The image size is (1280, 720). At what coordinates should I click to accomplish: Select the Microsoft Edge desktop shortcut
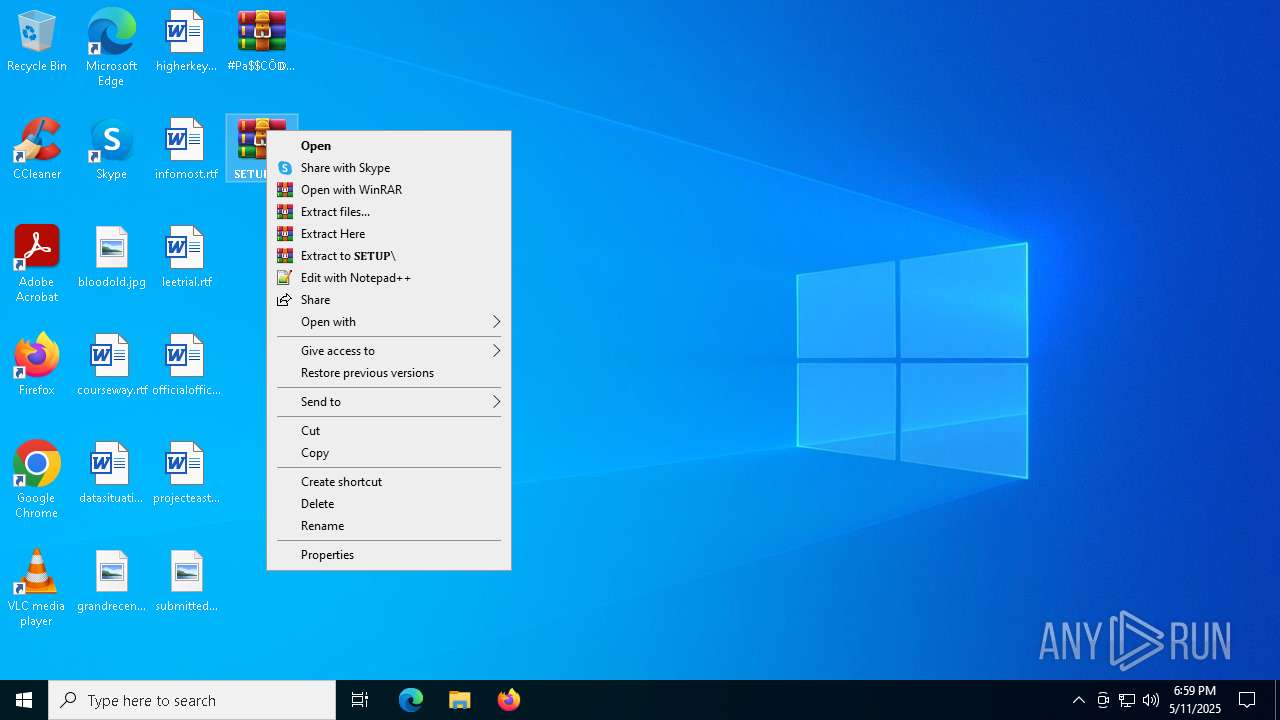(x=111, y=48)
